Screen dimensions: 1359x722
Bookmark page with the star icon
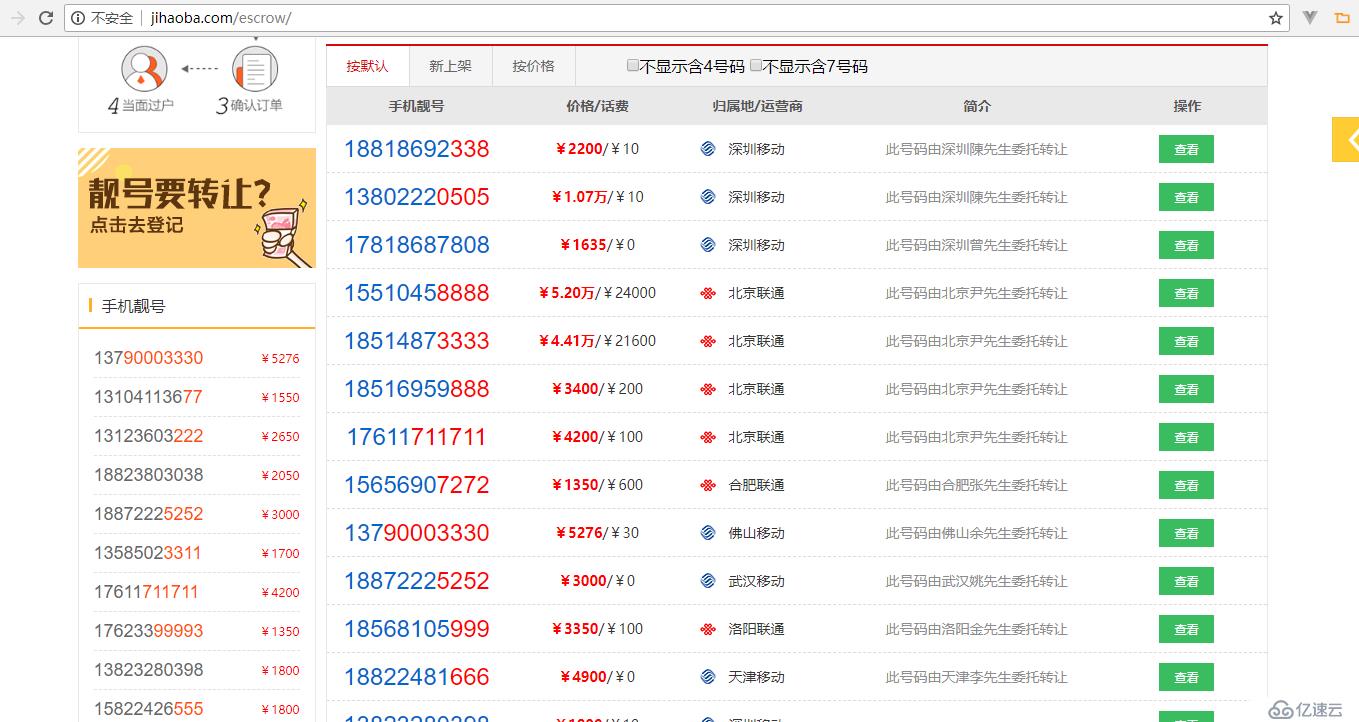[1276, 18]
